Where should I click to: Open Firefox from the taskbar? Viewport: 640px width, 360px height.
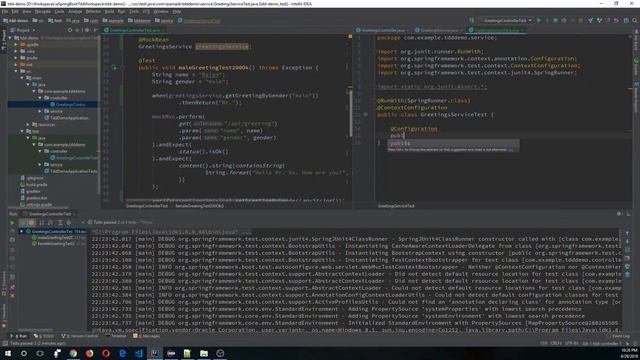pyautogui.click(x=89, y=353)
